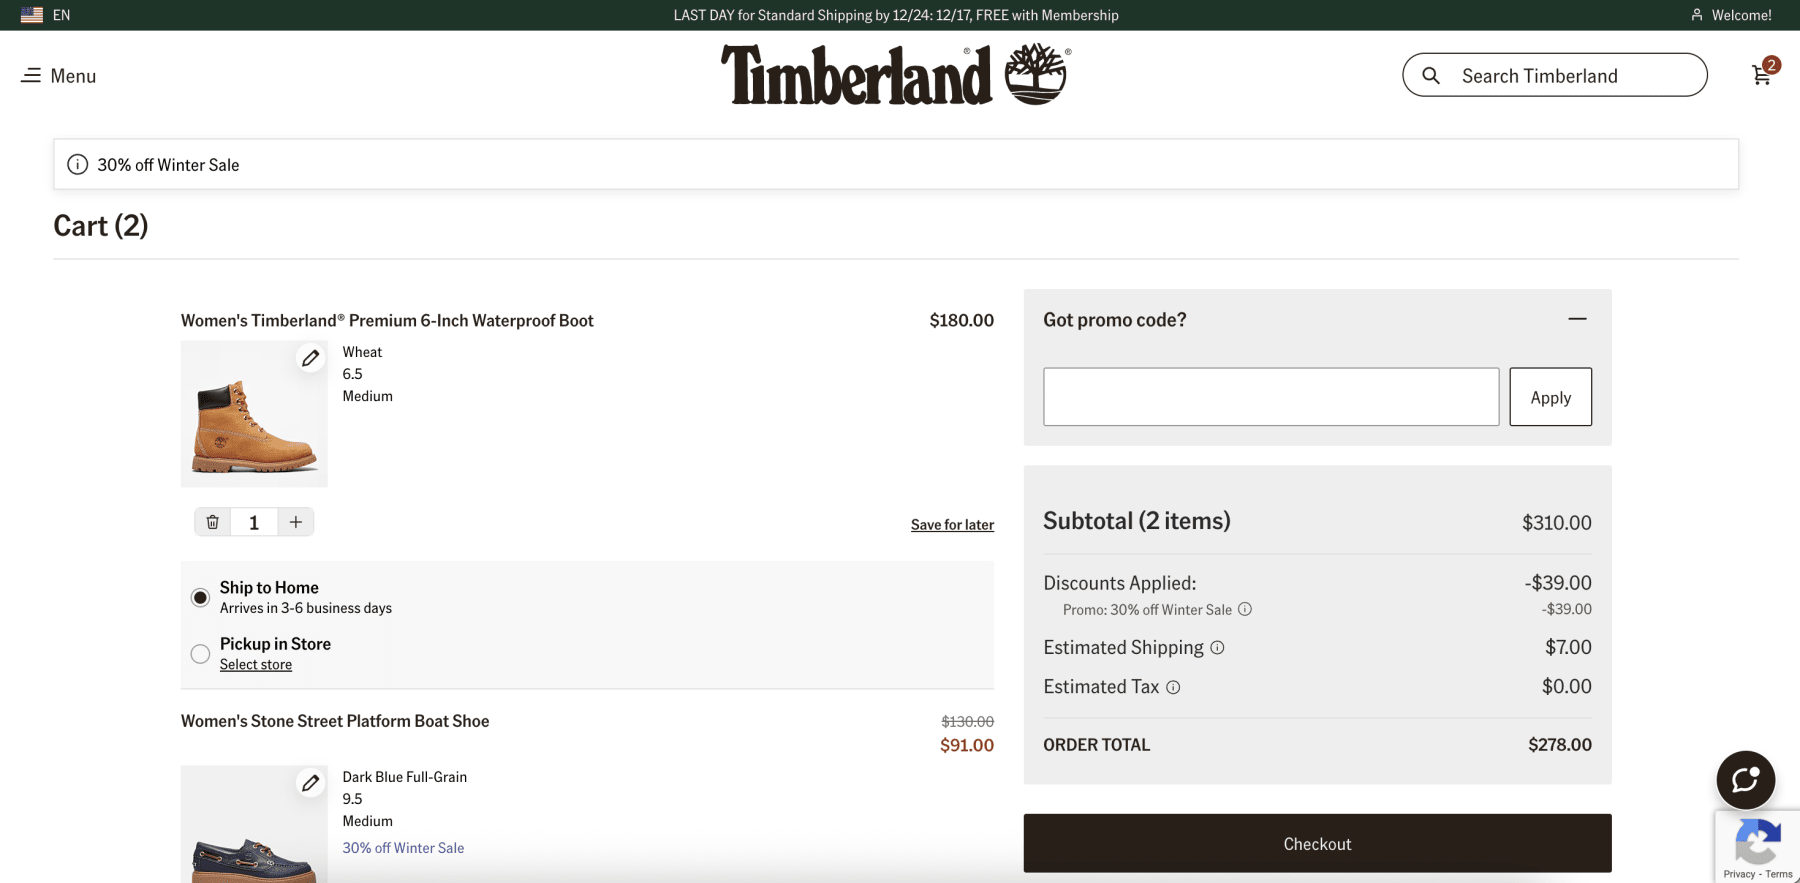Click the Subtotal $310.00 amount
The width and height of the screenshot is (1800, 883).
click(1557, 522)
